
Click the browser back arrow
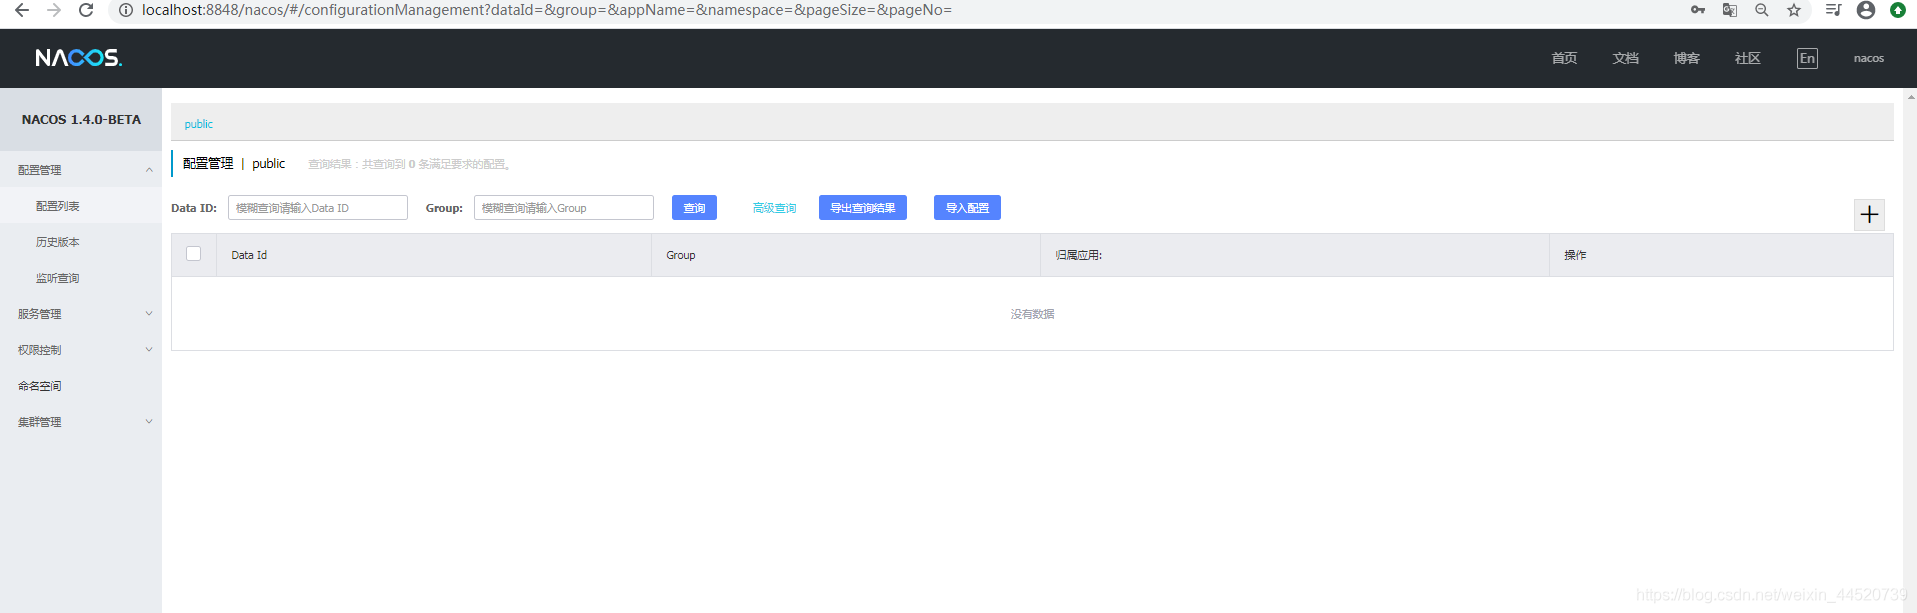click(x=21, y=10)
